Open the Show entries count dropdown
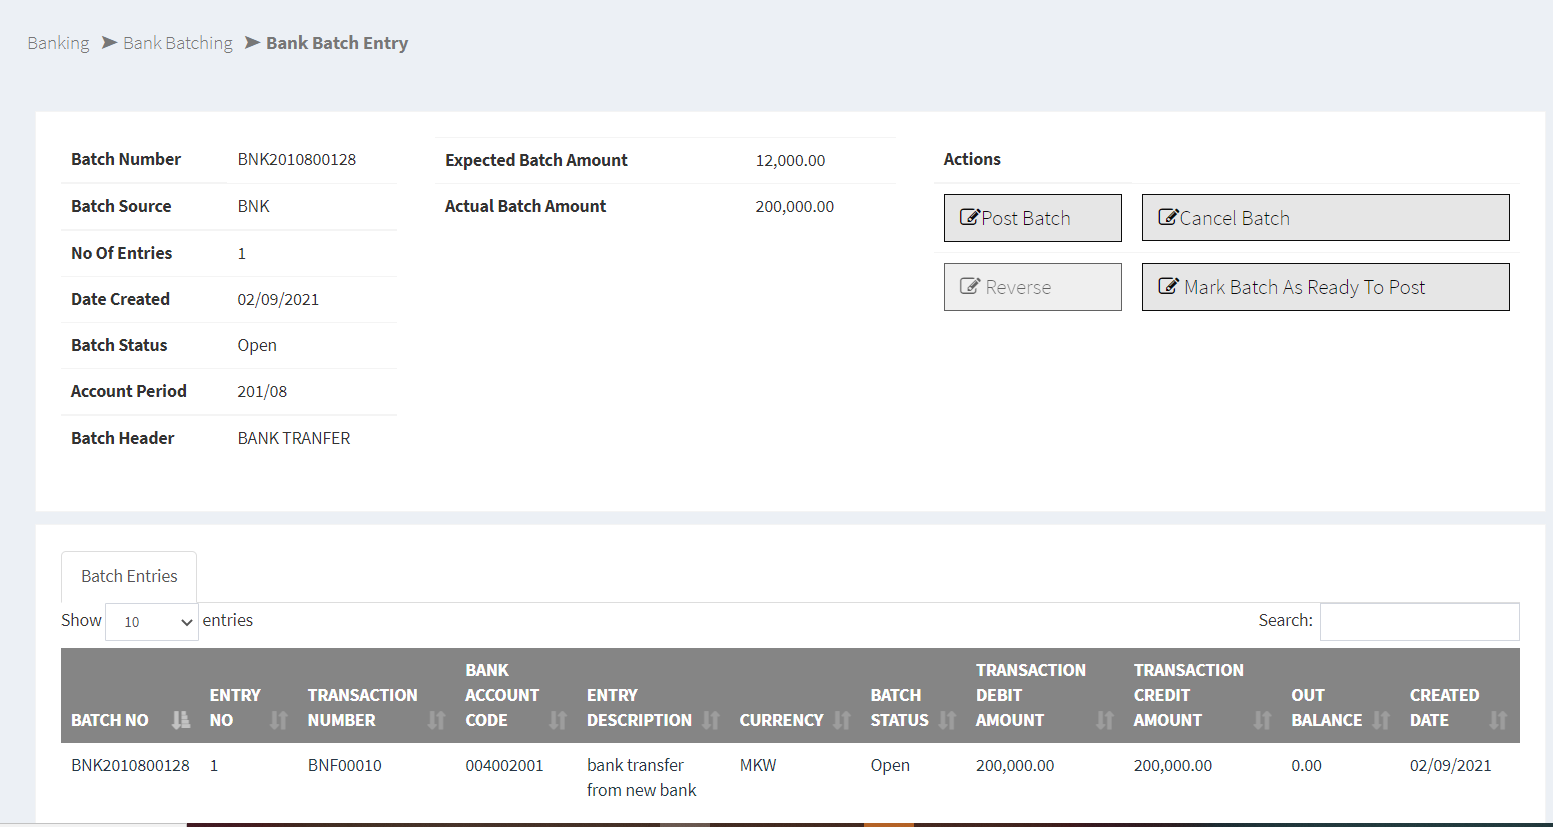This screenshot has height=827, width=1553. point(152,622)
